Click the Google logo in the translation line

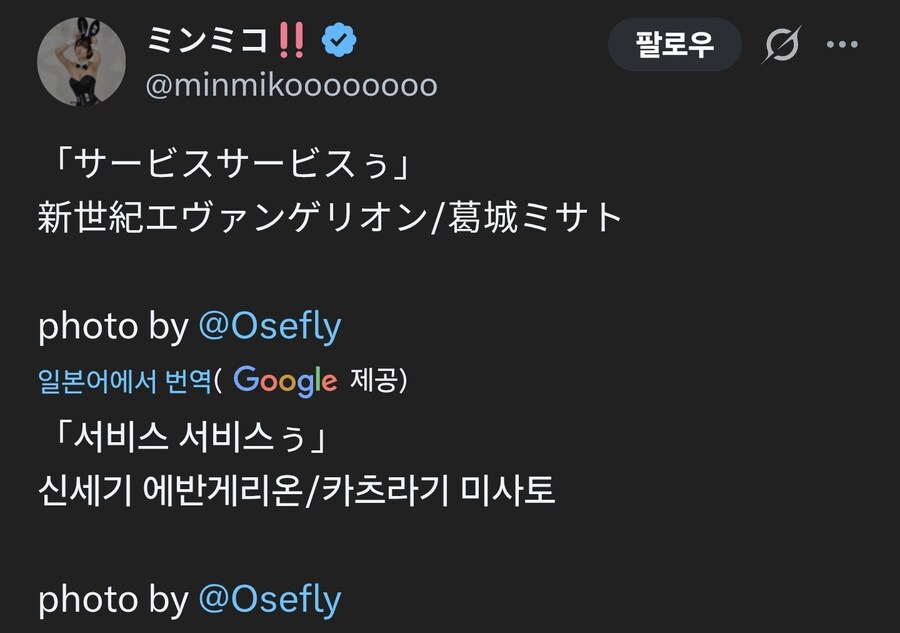tap(283, 381)
